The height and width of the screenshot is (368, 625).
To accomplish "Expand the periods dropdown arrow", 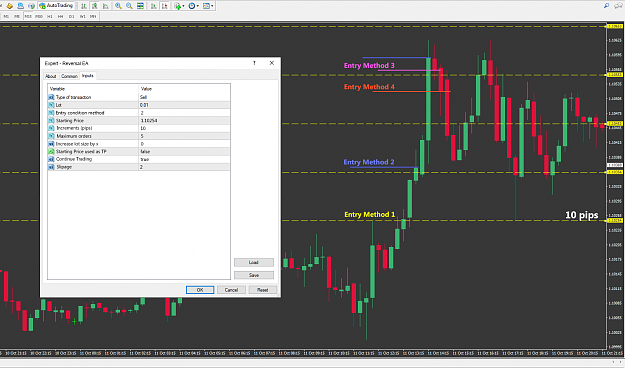I will tap(198, 6).
